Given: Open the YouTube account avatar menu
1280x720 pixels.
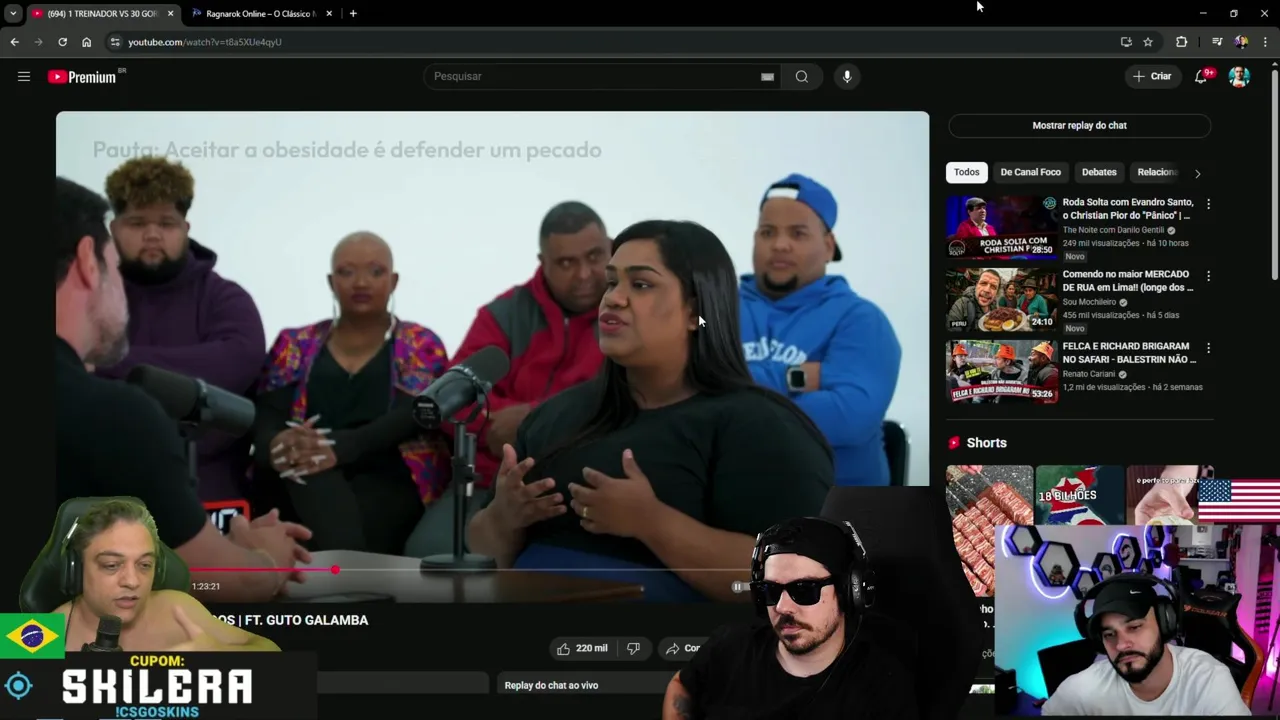Looking at the screenshot, I should point(1239,76).
